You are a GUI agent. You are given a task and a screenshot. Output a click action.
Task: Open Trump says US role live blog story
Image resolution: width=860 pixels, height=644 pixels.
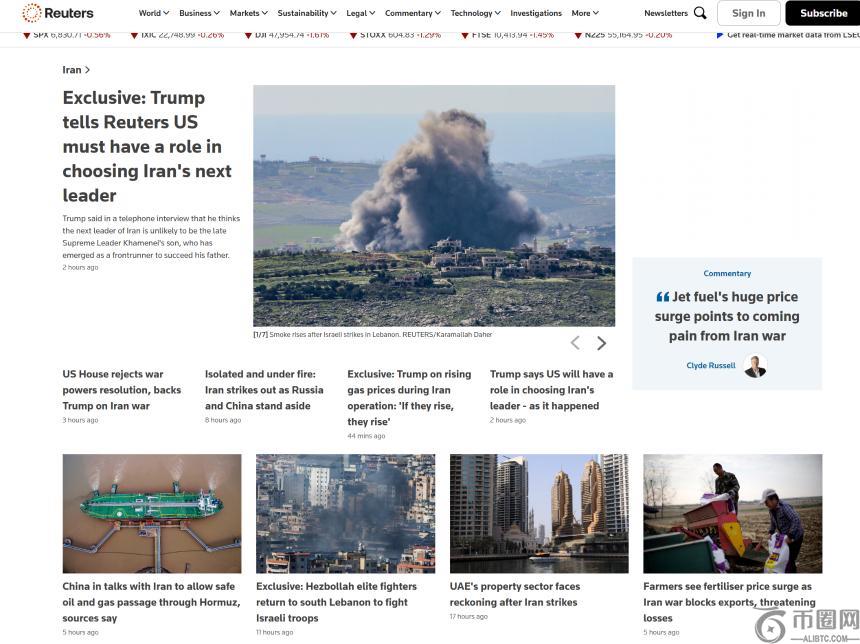[x=551, y=390]
